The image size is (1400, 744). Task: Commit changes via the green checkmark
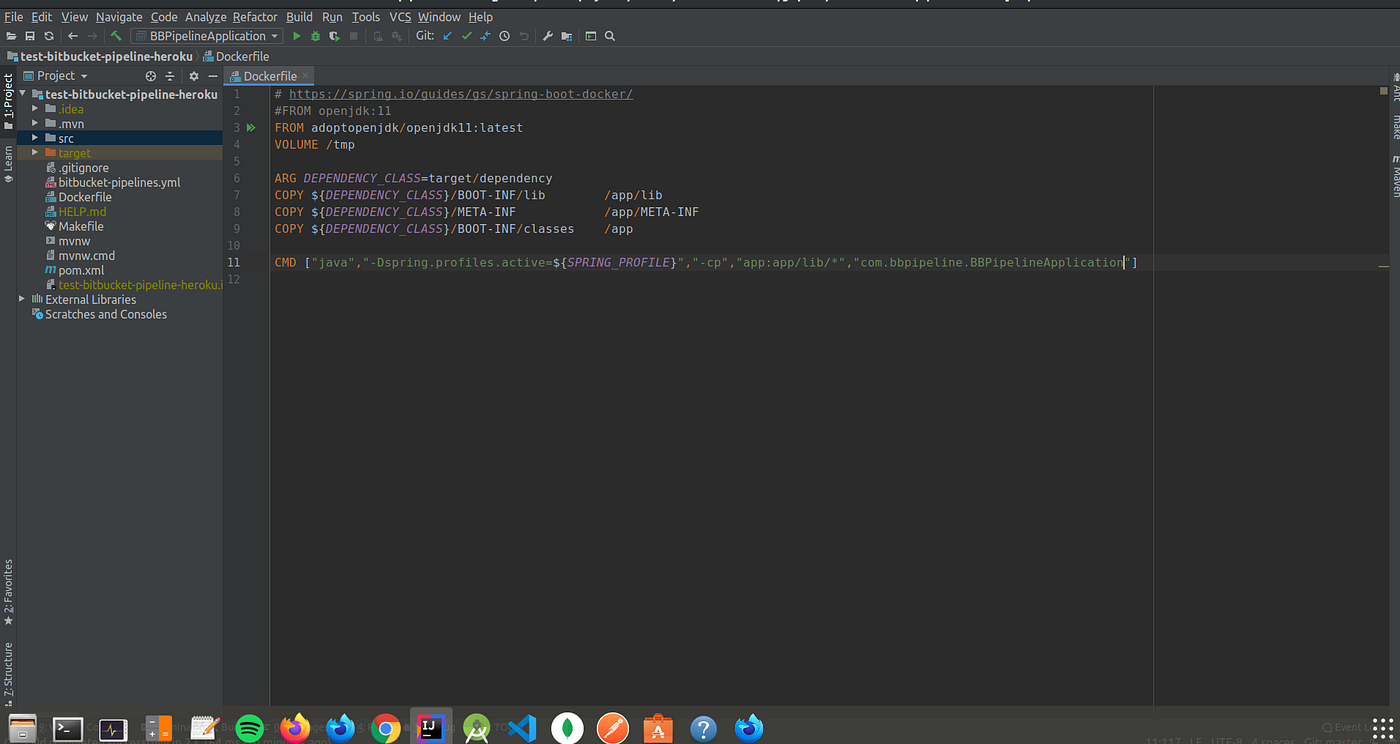pyautogui.click(x=466, y=35)
